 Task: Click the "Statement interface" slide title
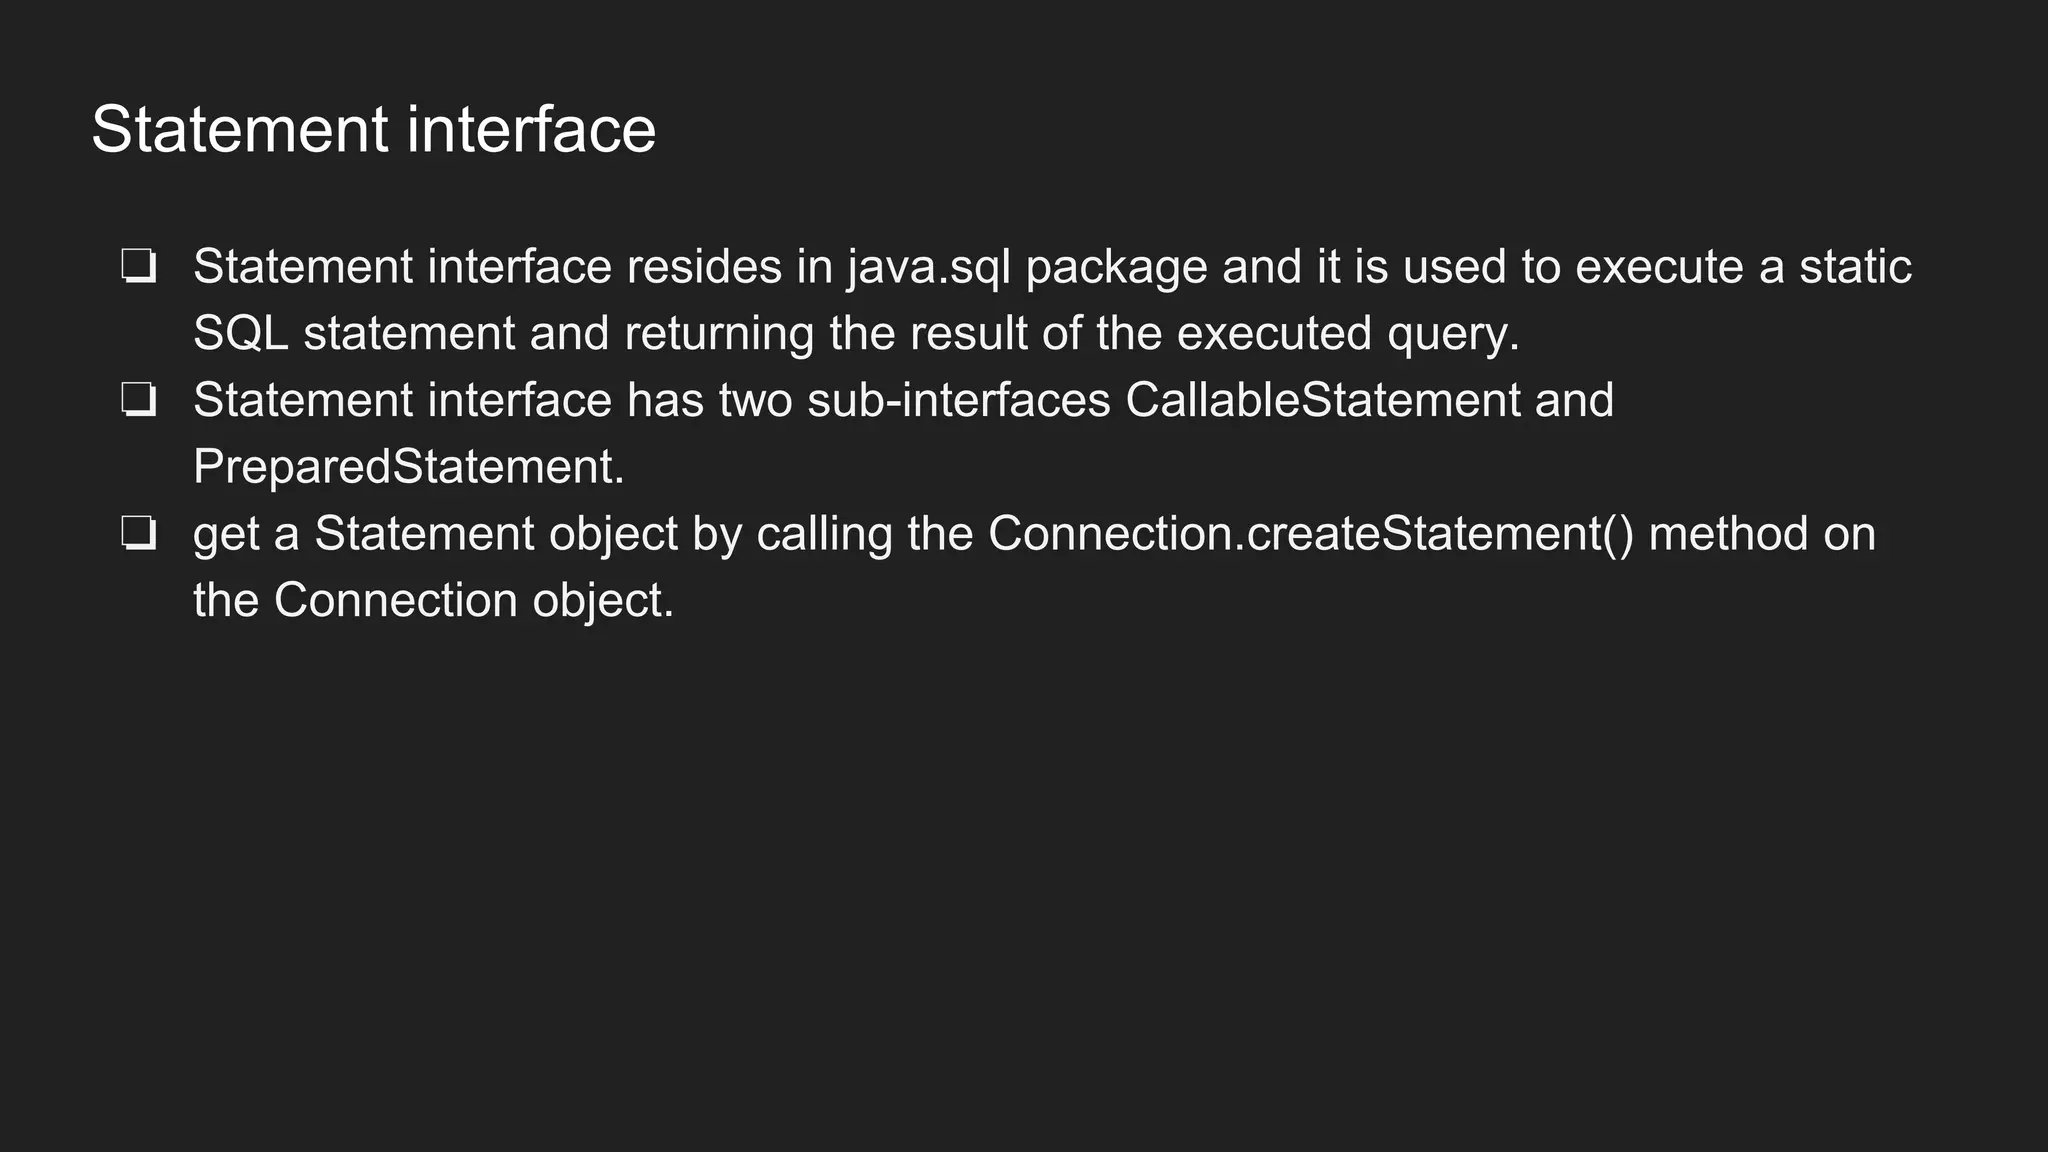point(373,130)
